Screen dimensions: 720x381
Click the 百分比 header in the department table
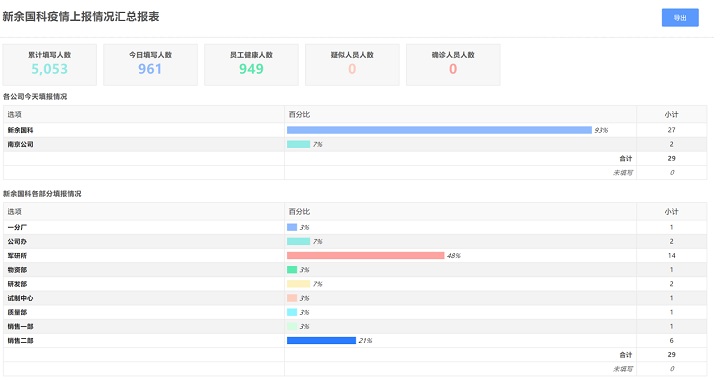click(x=299, y=212)
